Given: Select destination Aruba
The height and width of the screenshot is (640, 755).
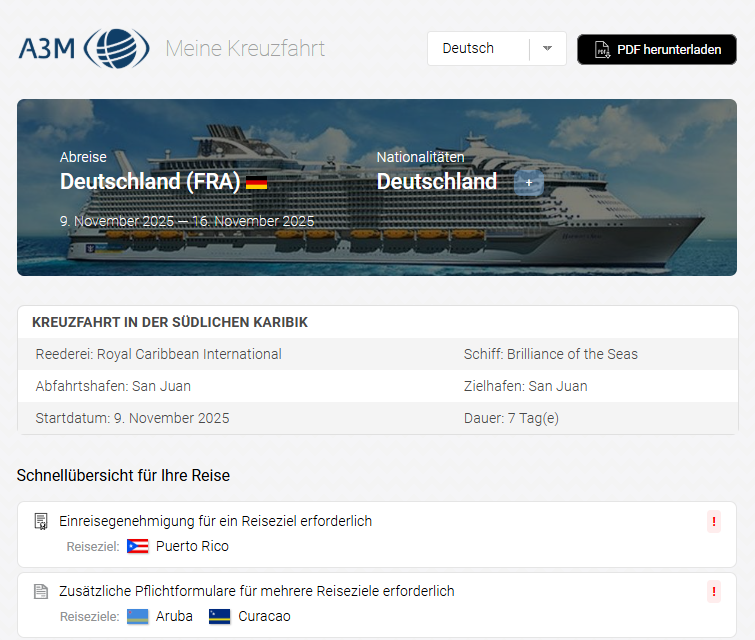Looking at the screenshot, I should [x=174, y=616].
